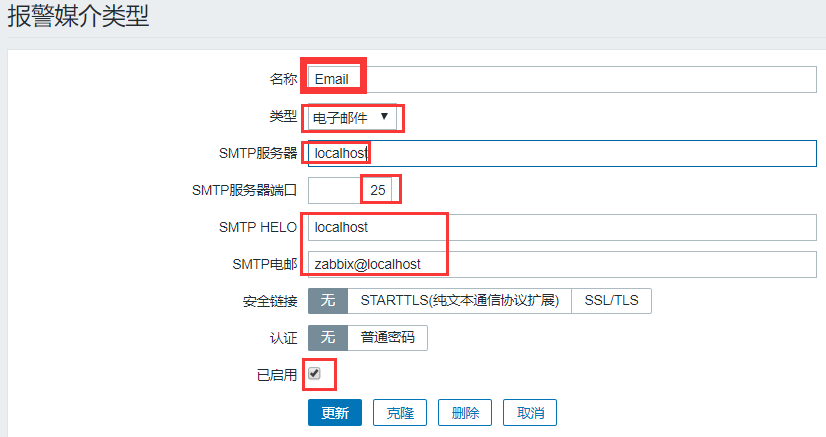Toggle the 已启用 checkbox
This screenshot has height=437, width=826.
(314, 373)
